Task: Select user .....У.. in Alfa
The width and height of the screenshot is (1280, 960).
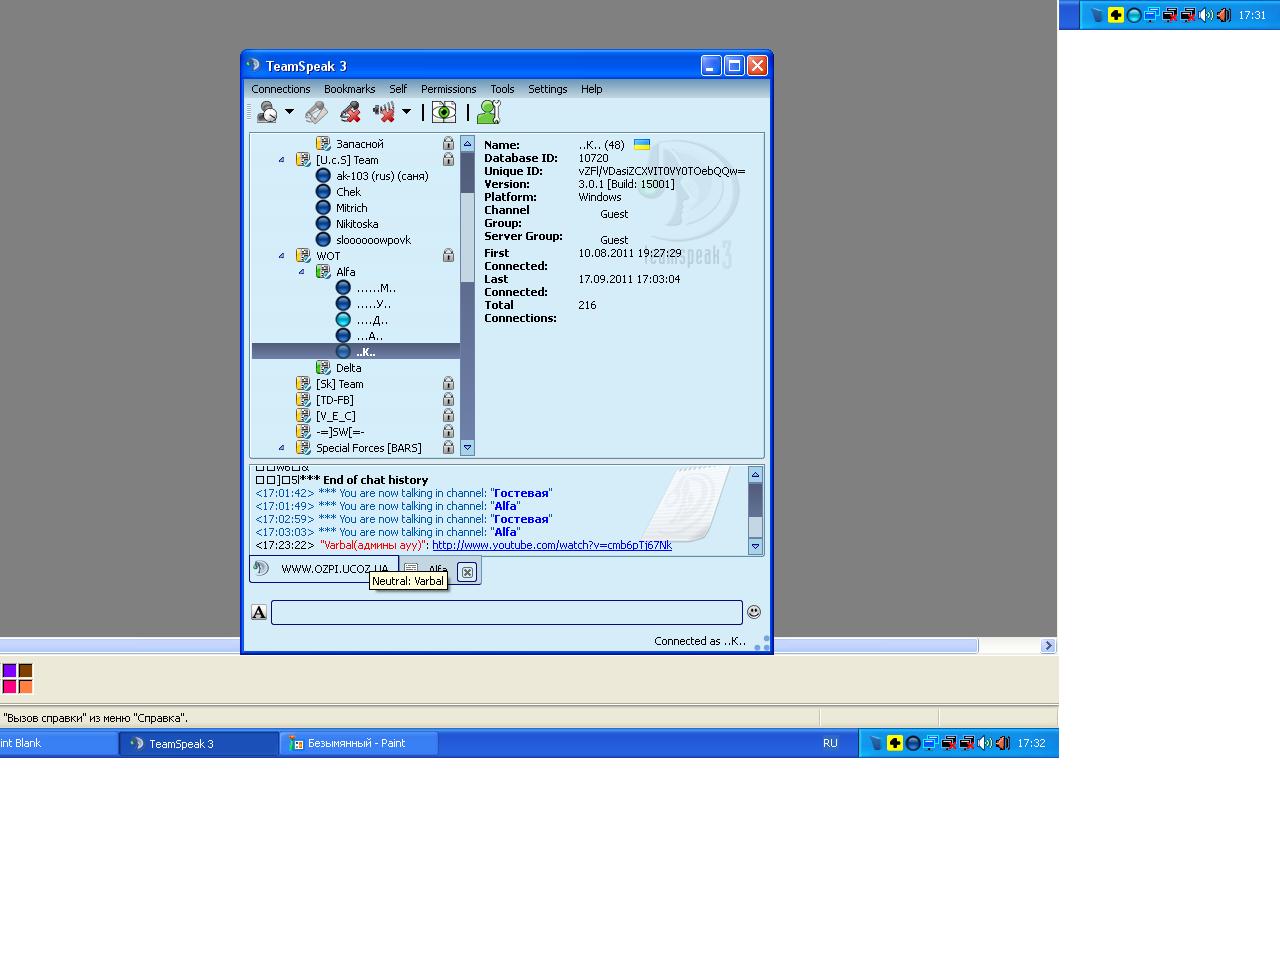Action: pyautogui.click(x=374, y=304)
